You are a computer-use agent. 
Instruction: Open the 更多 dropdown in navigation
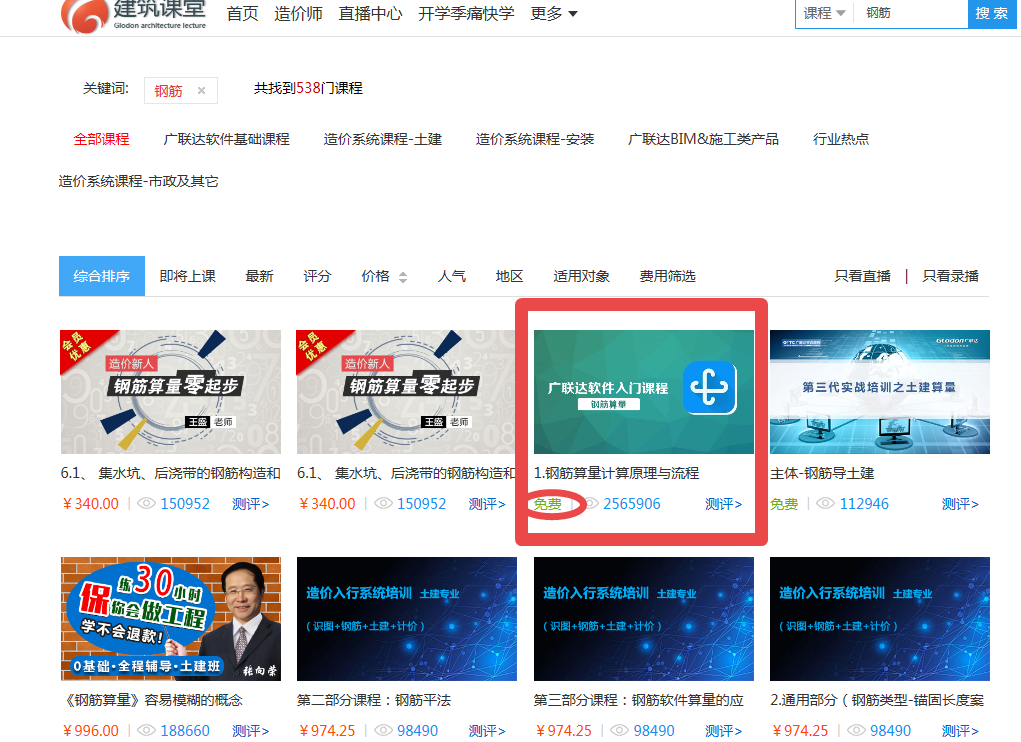554,14
